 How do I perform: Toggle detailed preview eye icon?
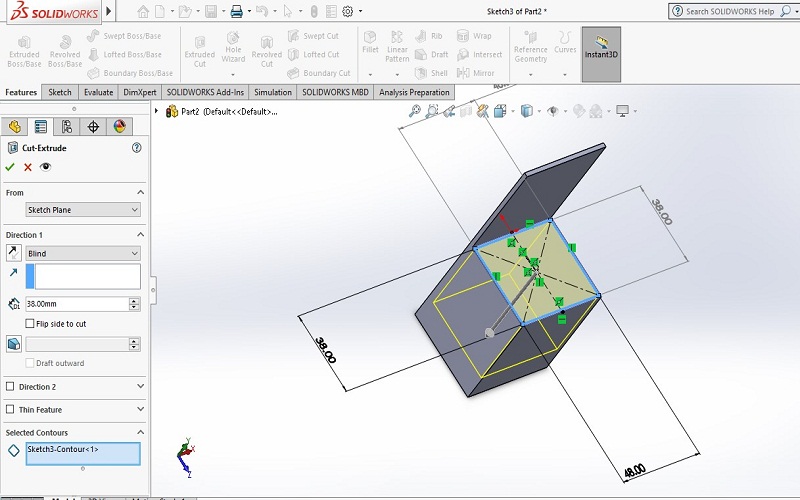pyautogui.click(x=45, y=166)
